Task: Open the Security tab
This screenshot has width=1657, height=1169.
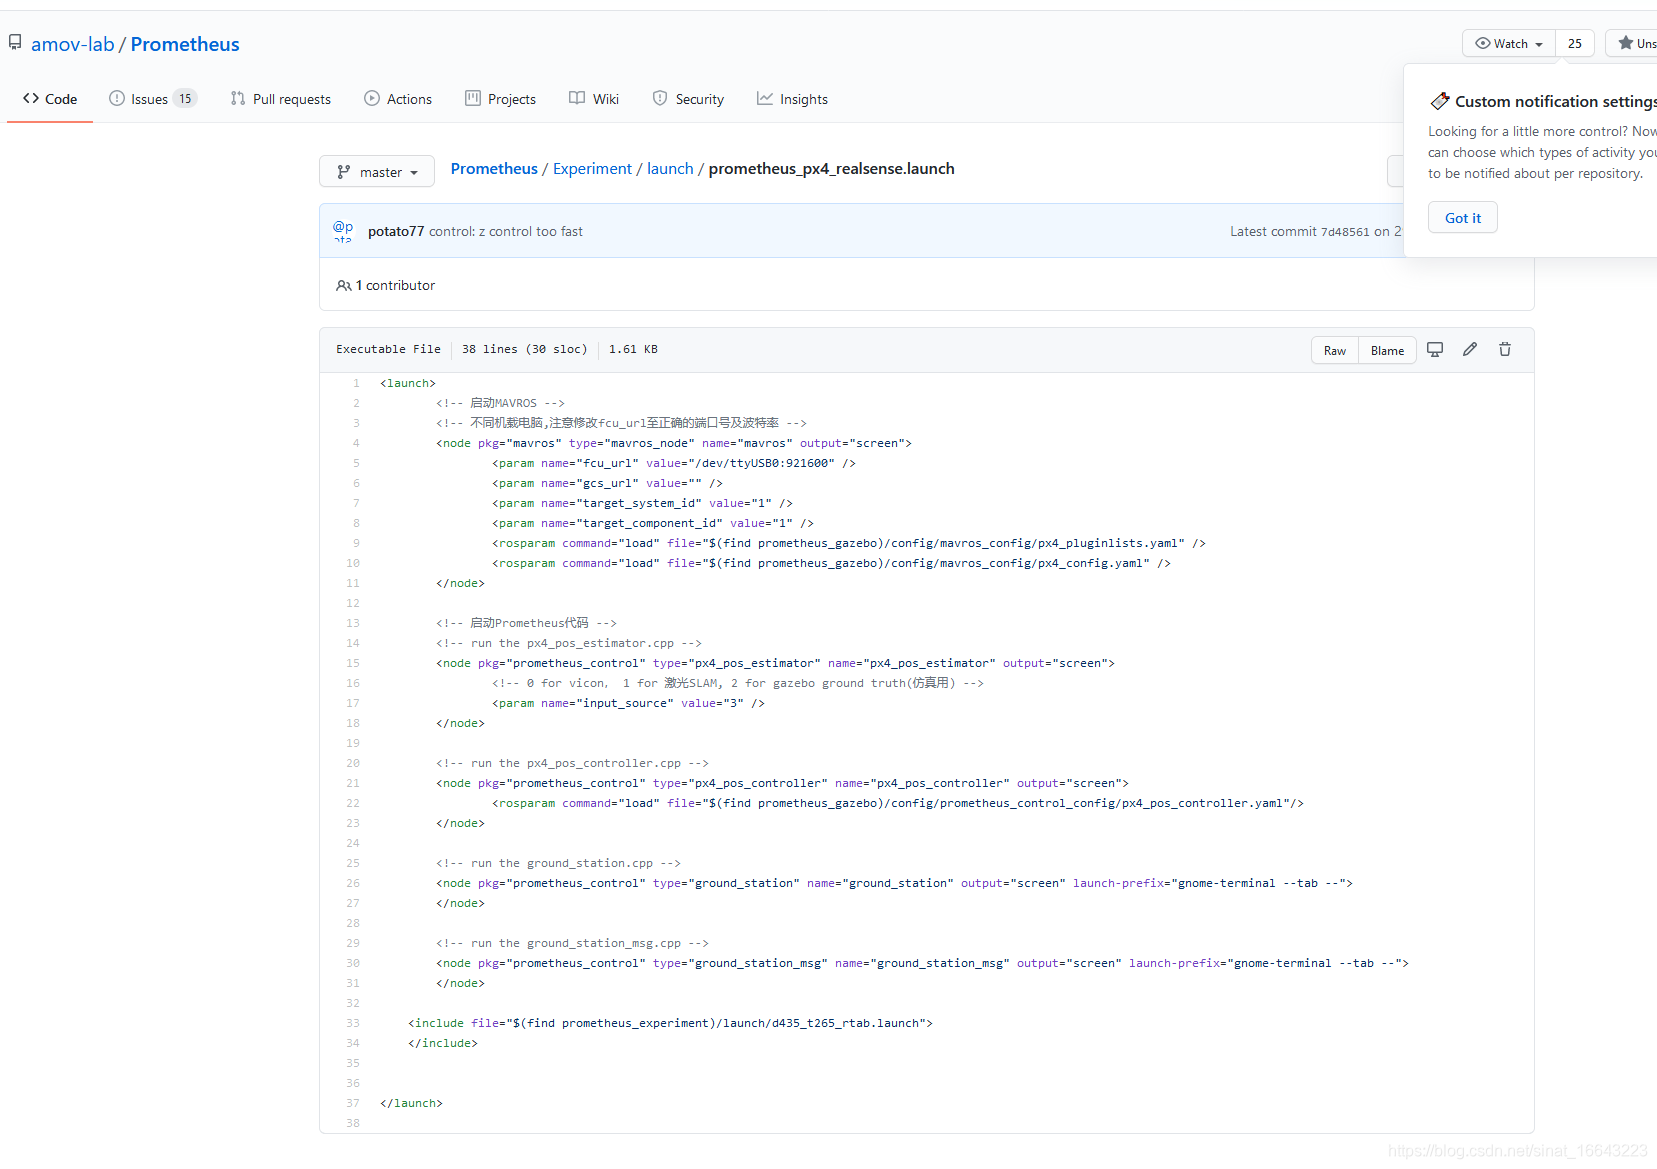Action: (688, 99)
